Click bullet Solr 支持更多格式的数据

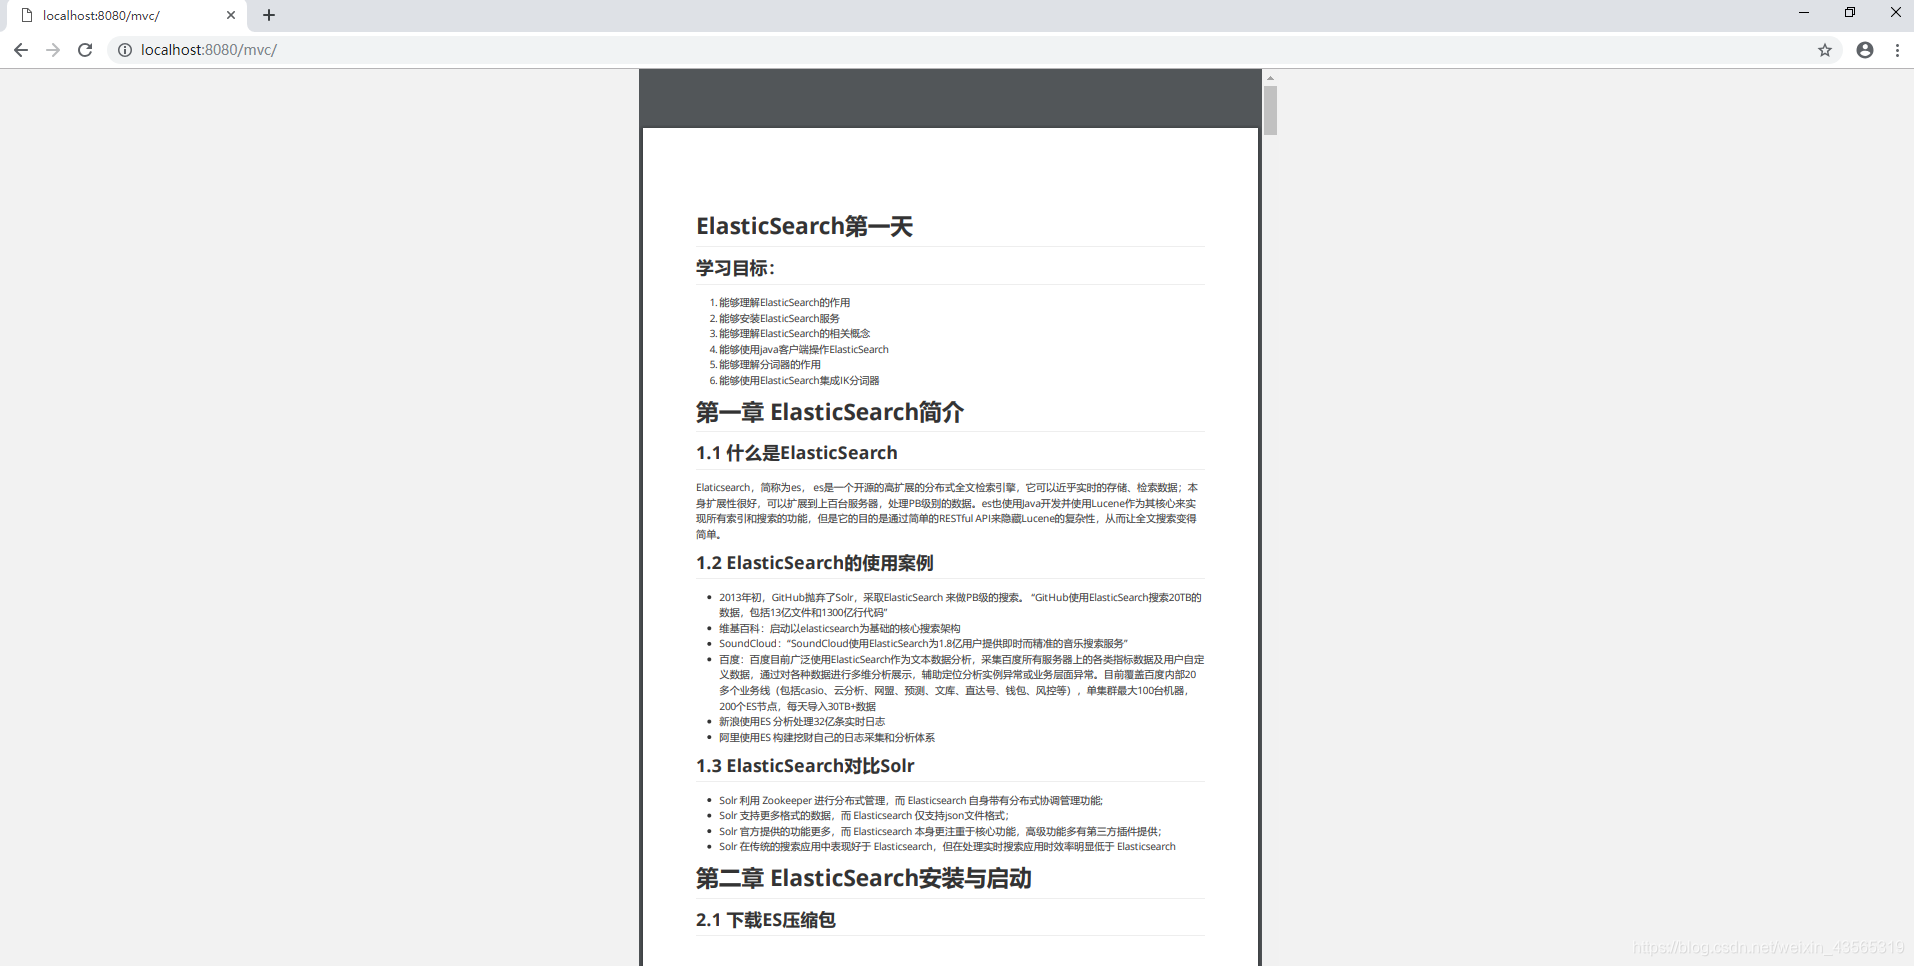[863, 816]
